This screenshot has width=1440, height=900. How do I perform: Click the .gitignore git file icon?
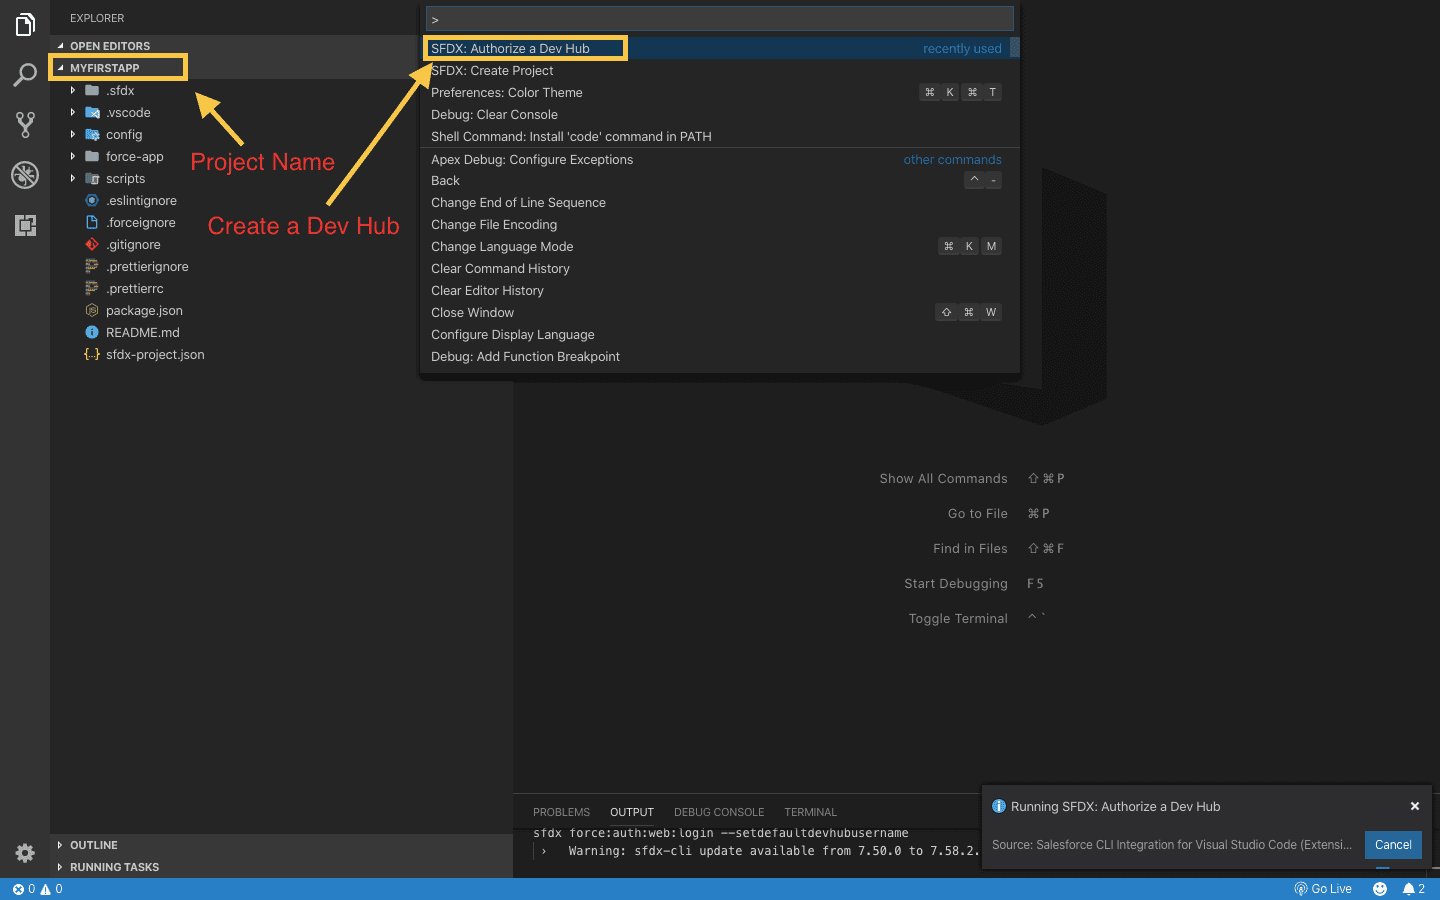pyautogui.click(x=92, y=244)
